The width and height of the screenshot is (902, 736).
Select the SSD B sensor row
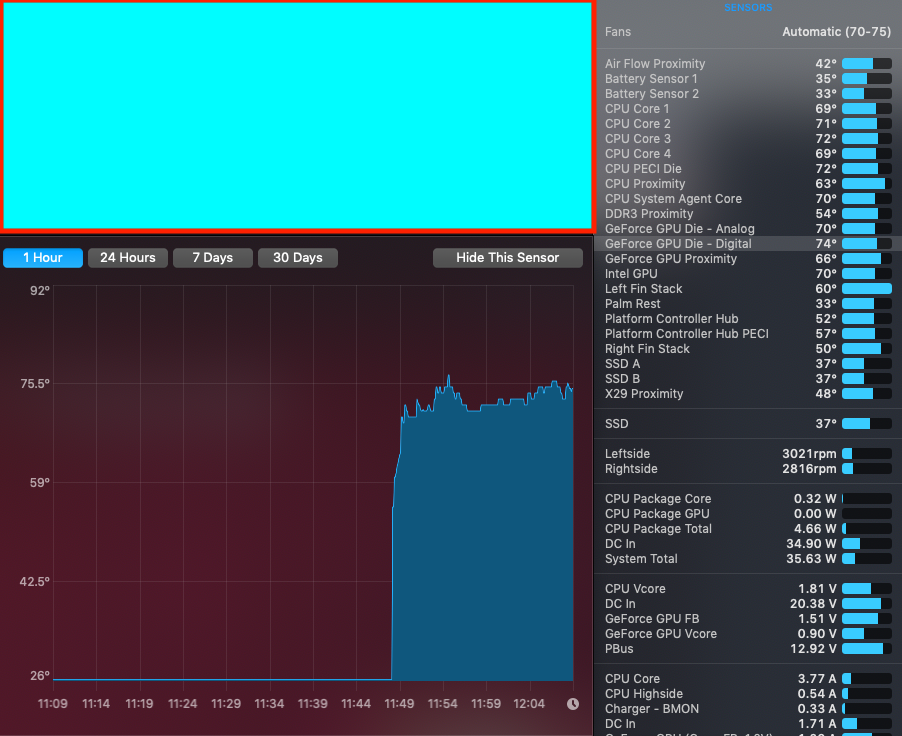(748, 379)
